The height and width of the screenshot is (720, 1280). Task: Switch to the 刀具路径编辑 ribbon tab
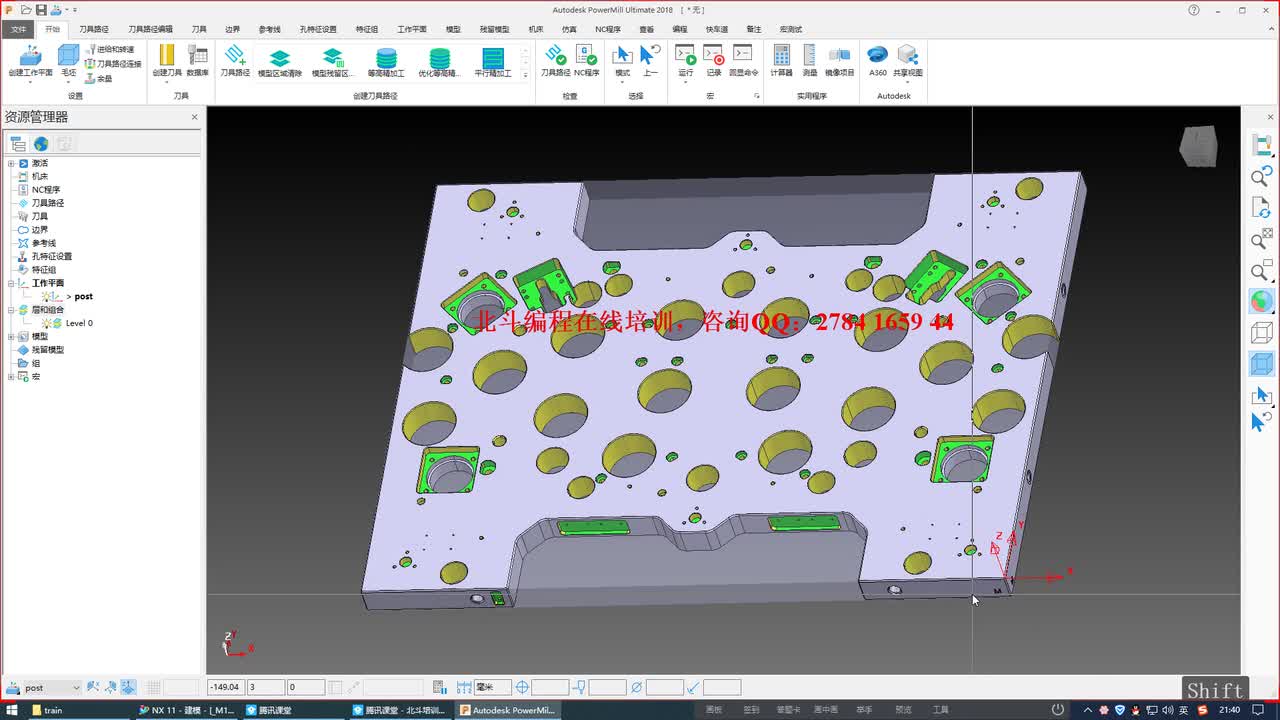pyautogui.click(x=150, y=29)
